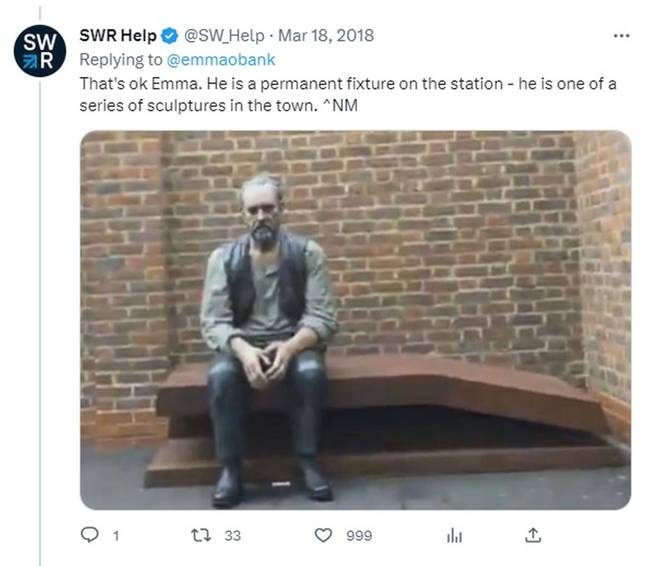Click the like count 999
648x566 pixels.
click(359, 536)
